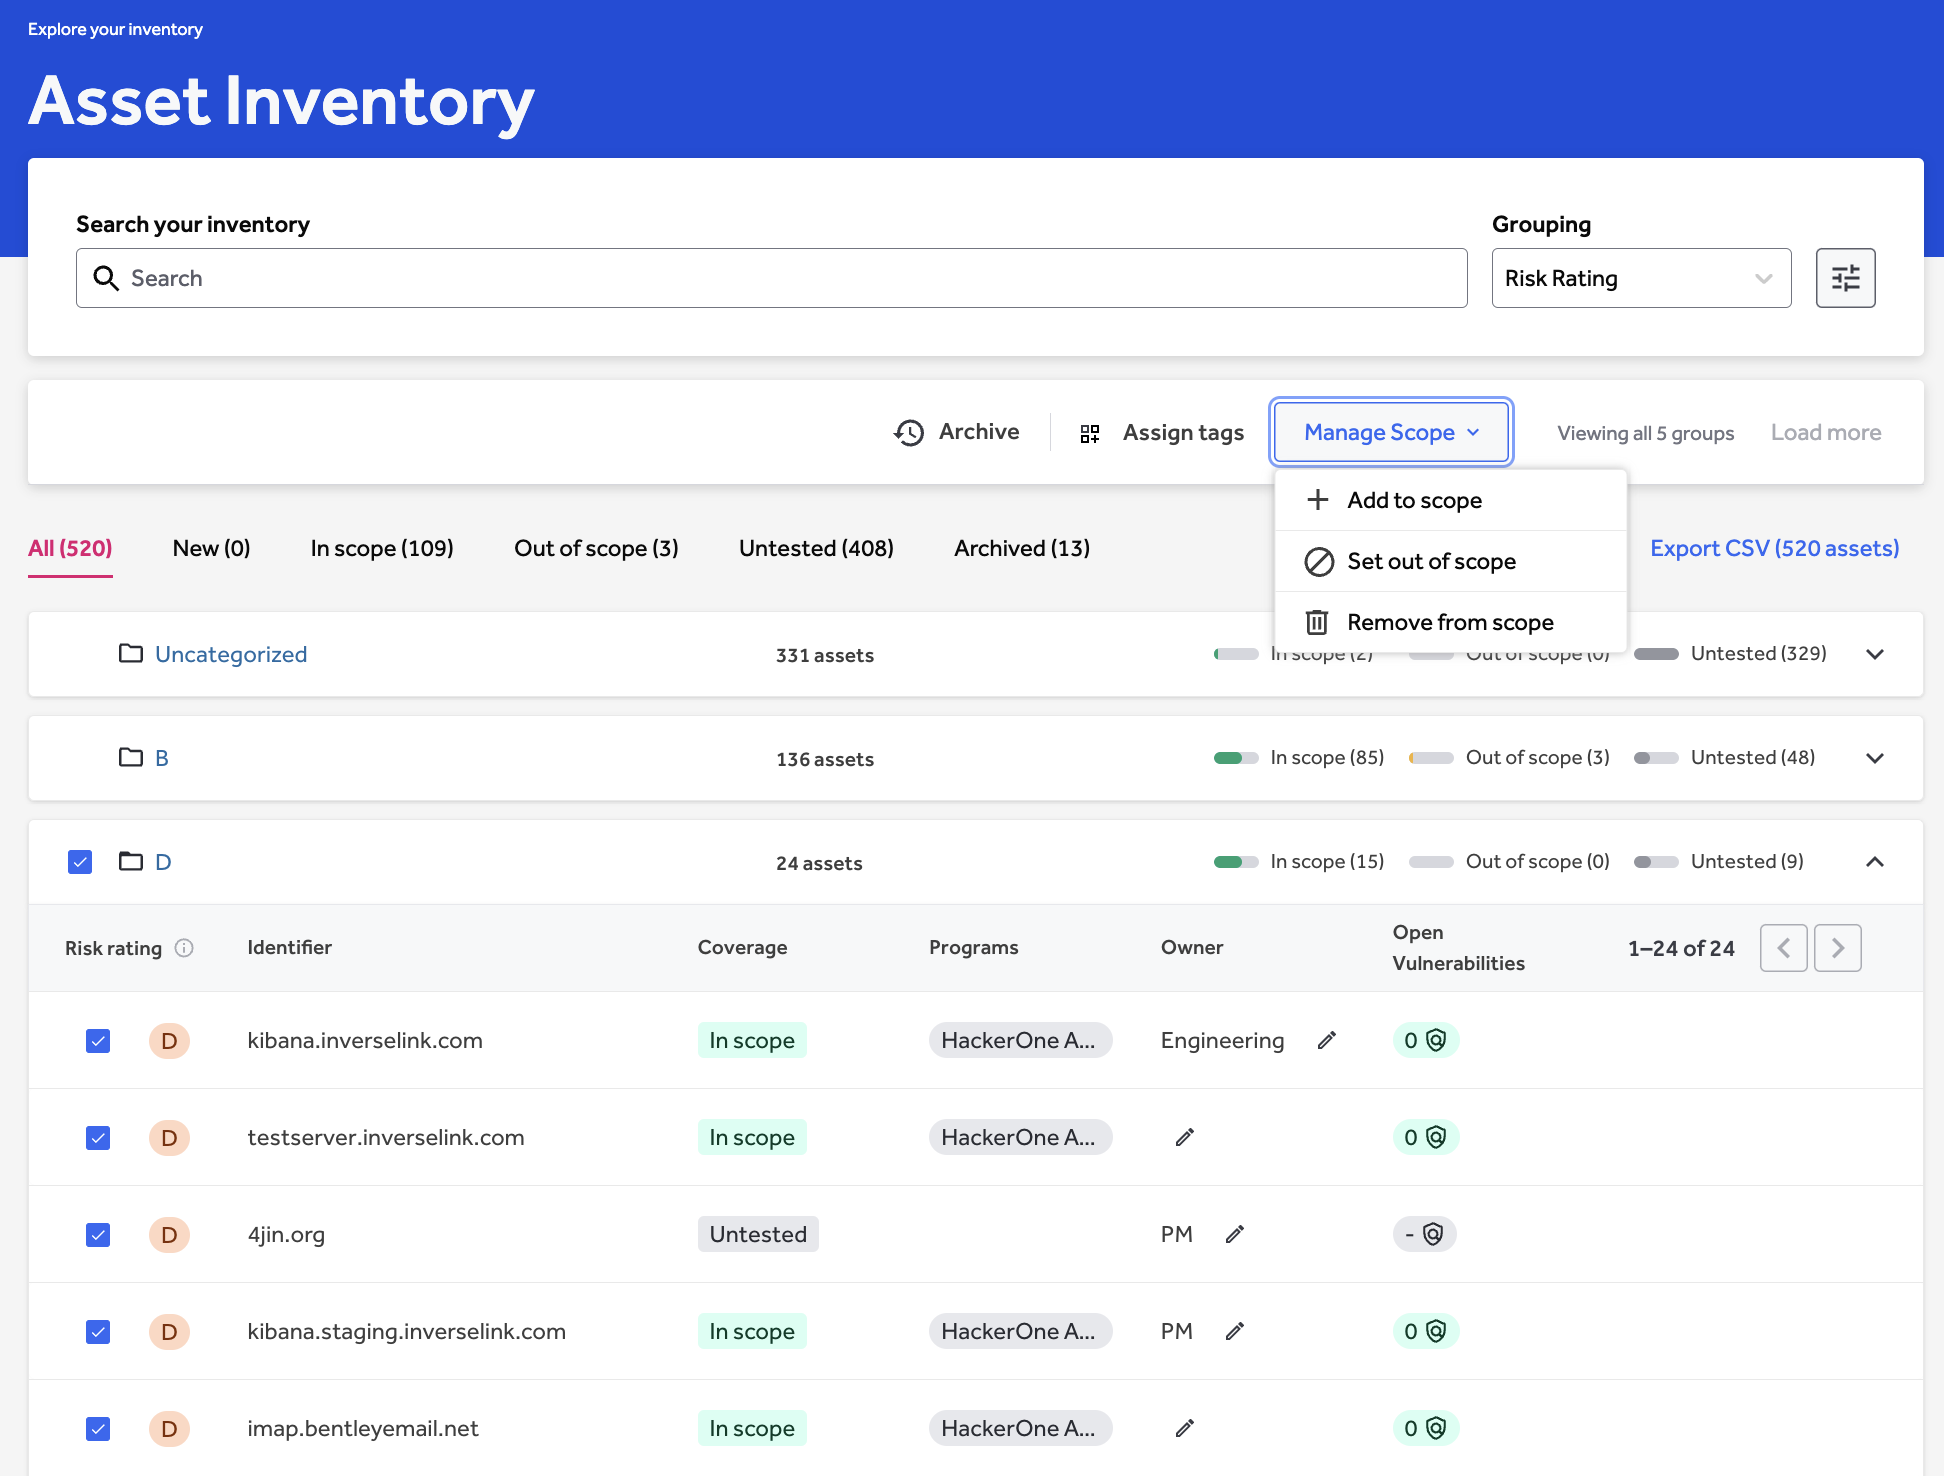1944x1476 pixels.
Task: Edit owner pencil for kibana.inverselink.com
Action: click(1326, 1041)
